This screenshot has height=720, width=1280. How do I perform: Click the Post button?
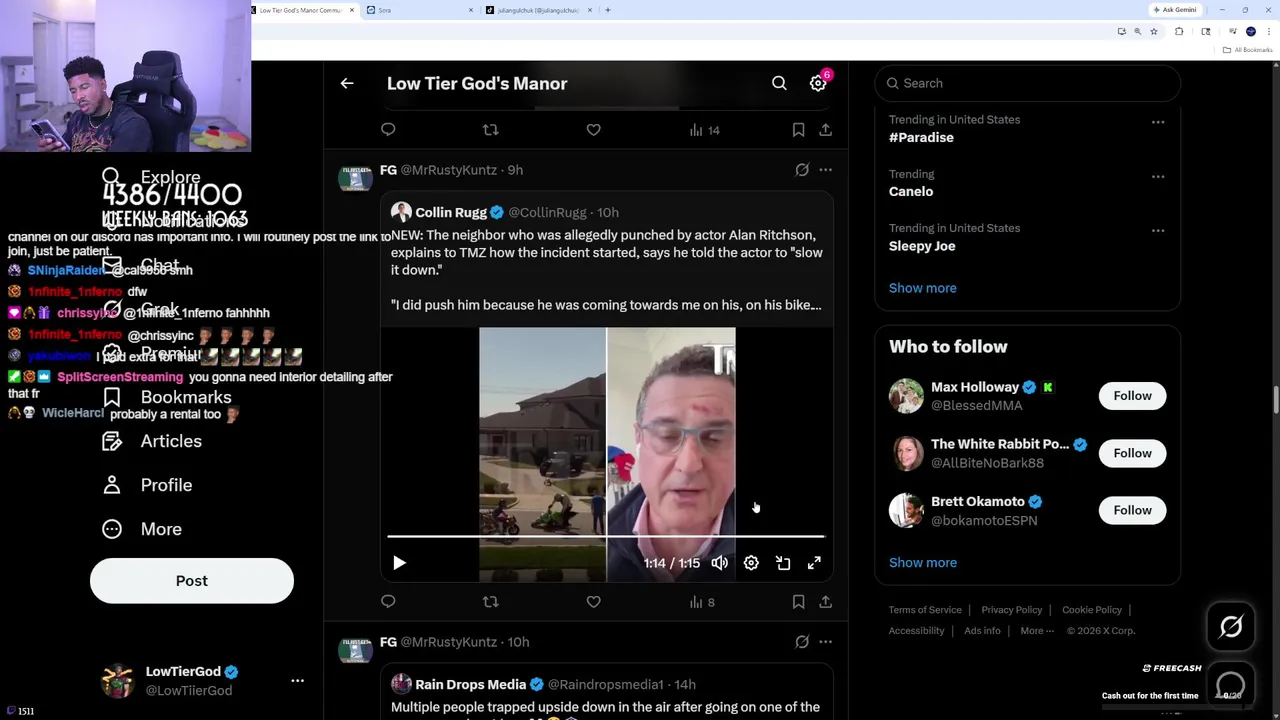tap(192, 581)
